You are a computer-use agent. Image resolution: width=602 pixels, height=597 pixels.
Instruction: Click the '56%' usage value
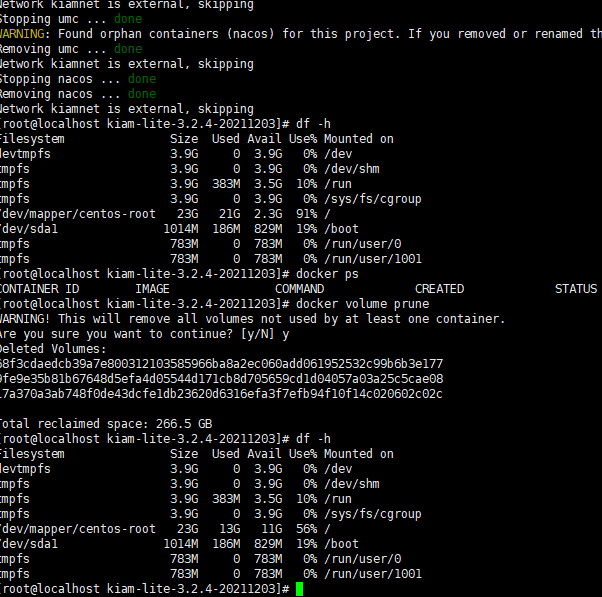pos(306,529)
